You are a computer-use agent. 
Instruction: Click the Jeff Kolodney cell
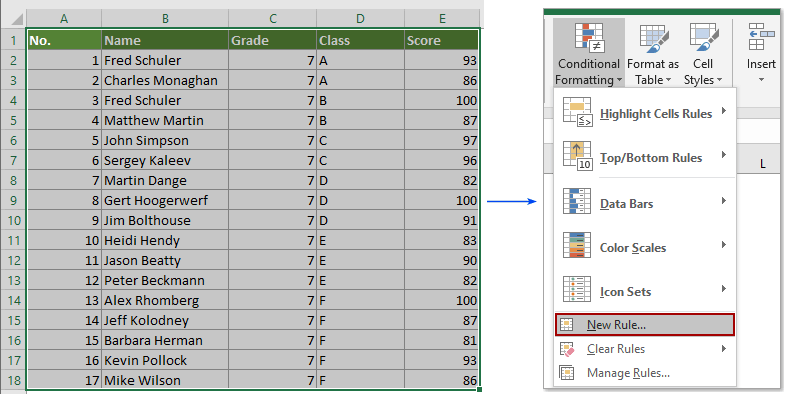pos(165,320)
